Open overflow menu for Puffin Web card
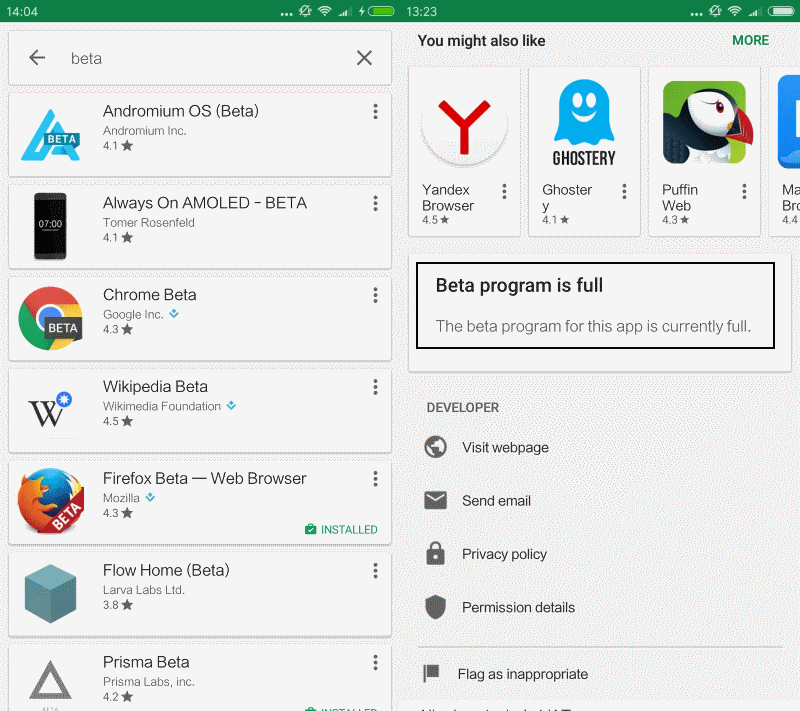The image size is (800, 711). coord(744,191)
